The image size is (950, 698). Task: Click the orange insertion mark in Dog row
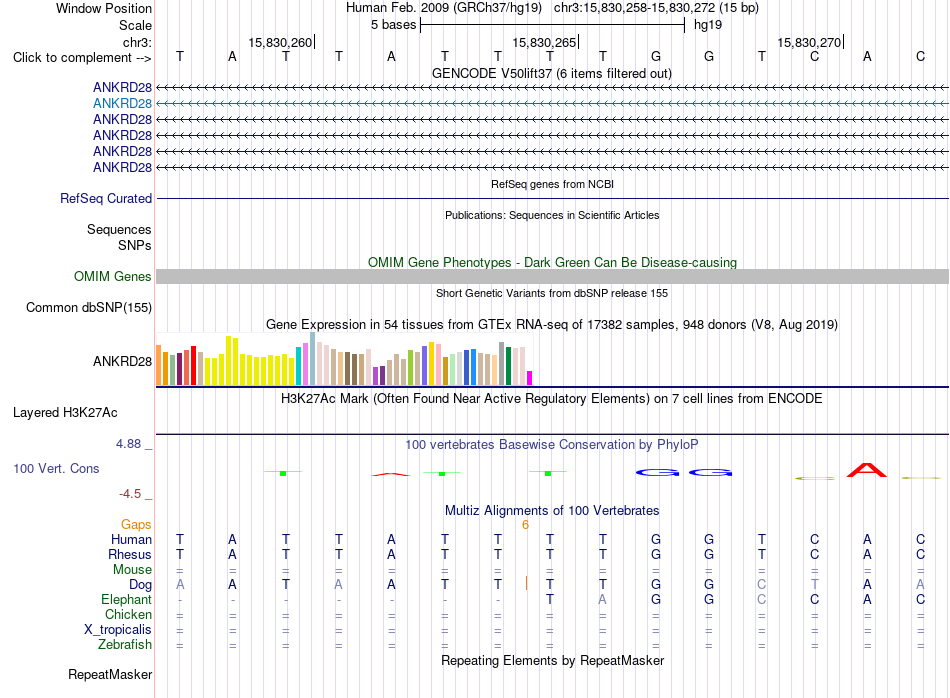point(526,583)
